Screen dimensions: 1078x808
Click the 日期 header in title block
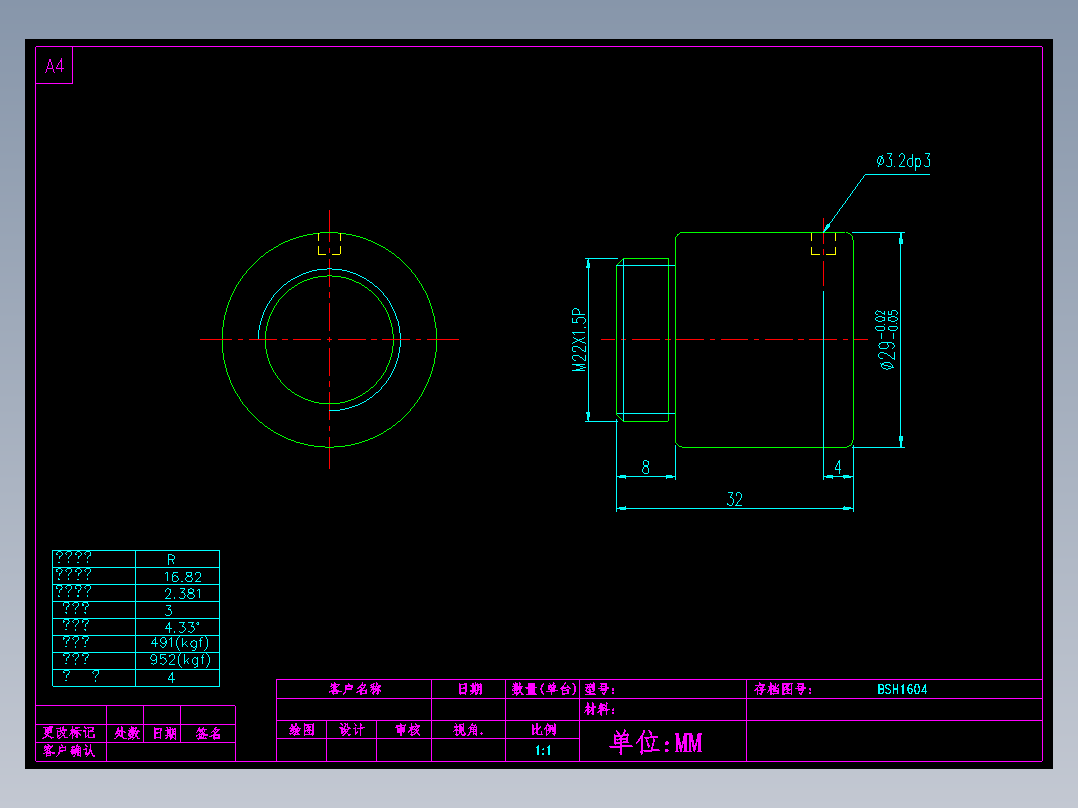pyautogui.click(x=470, y=689)
